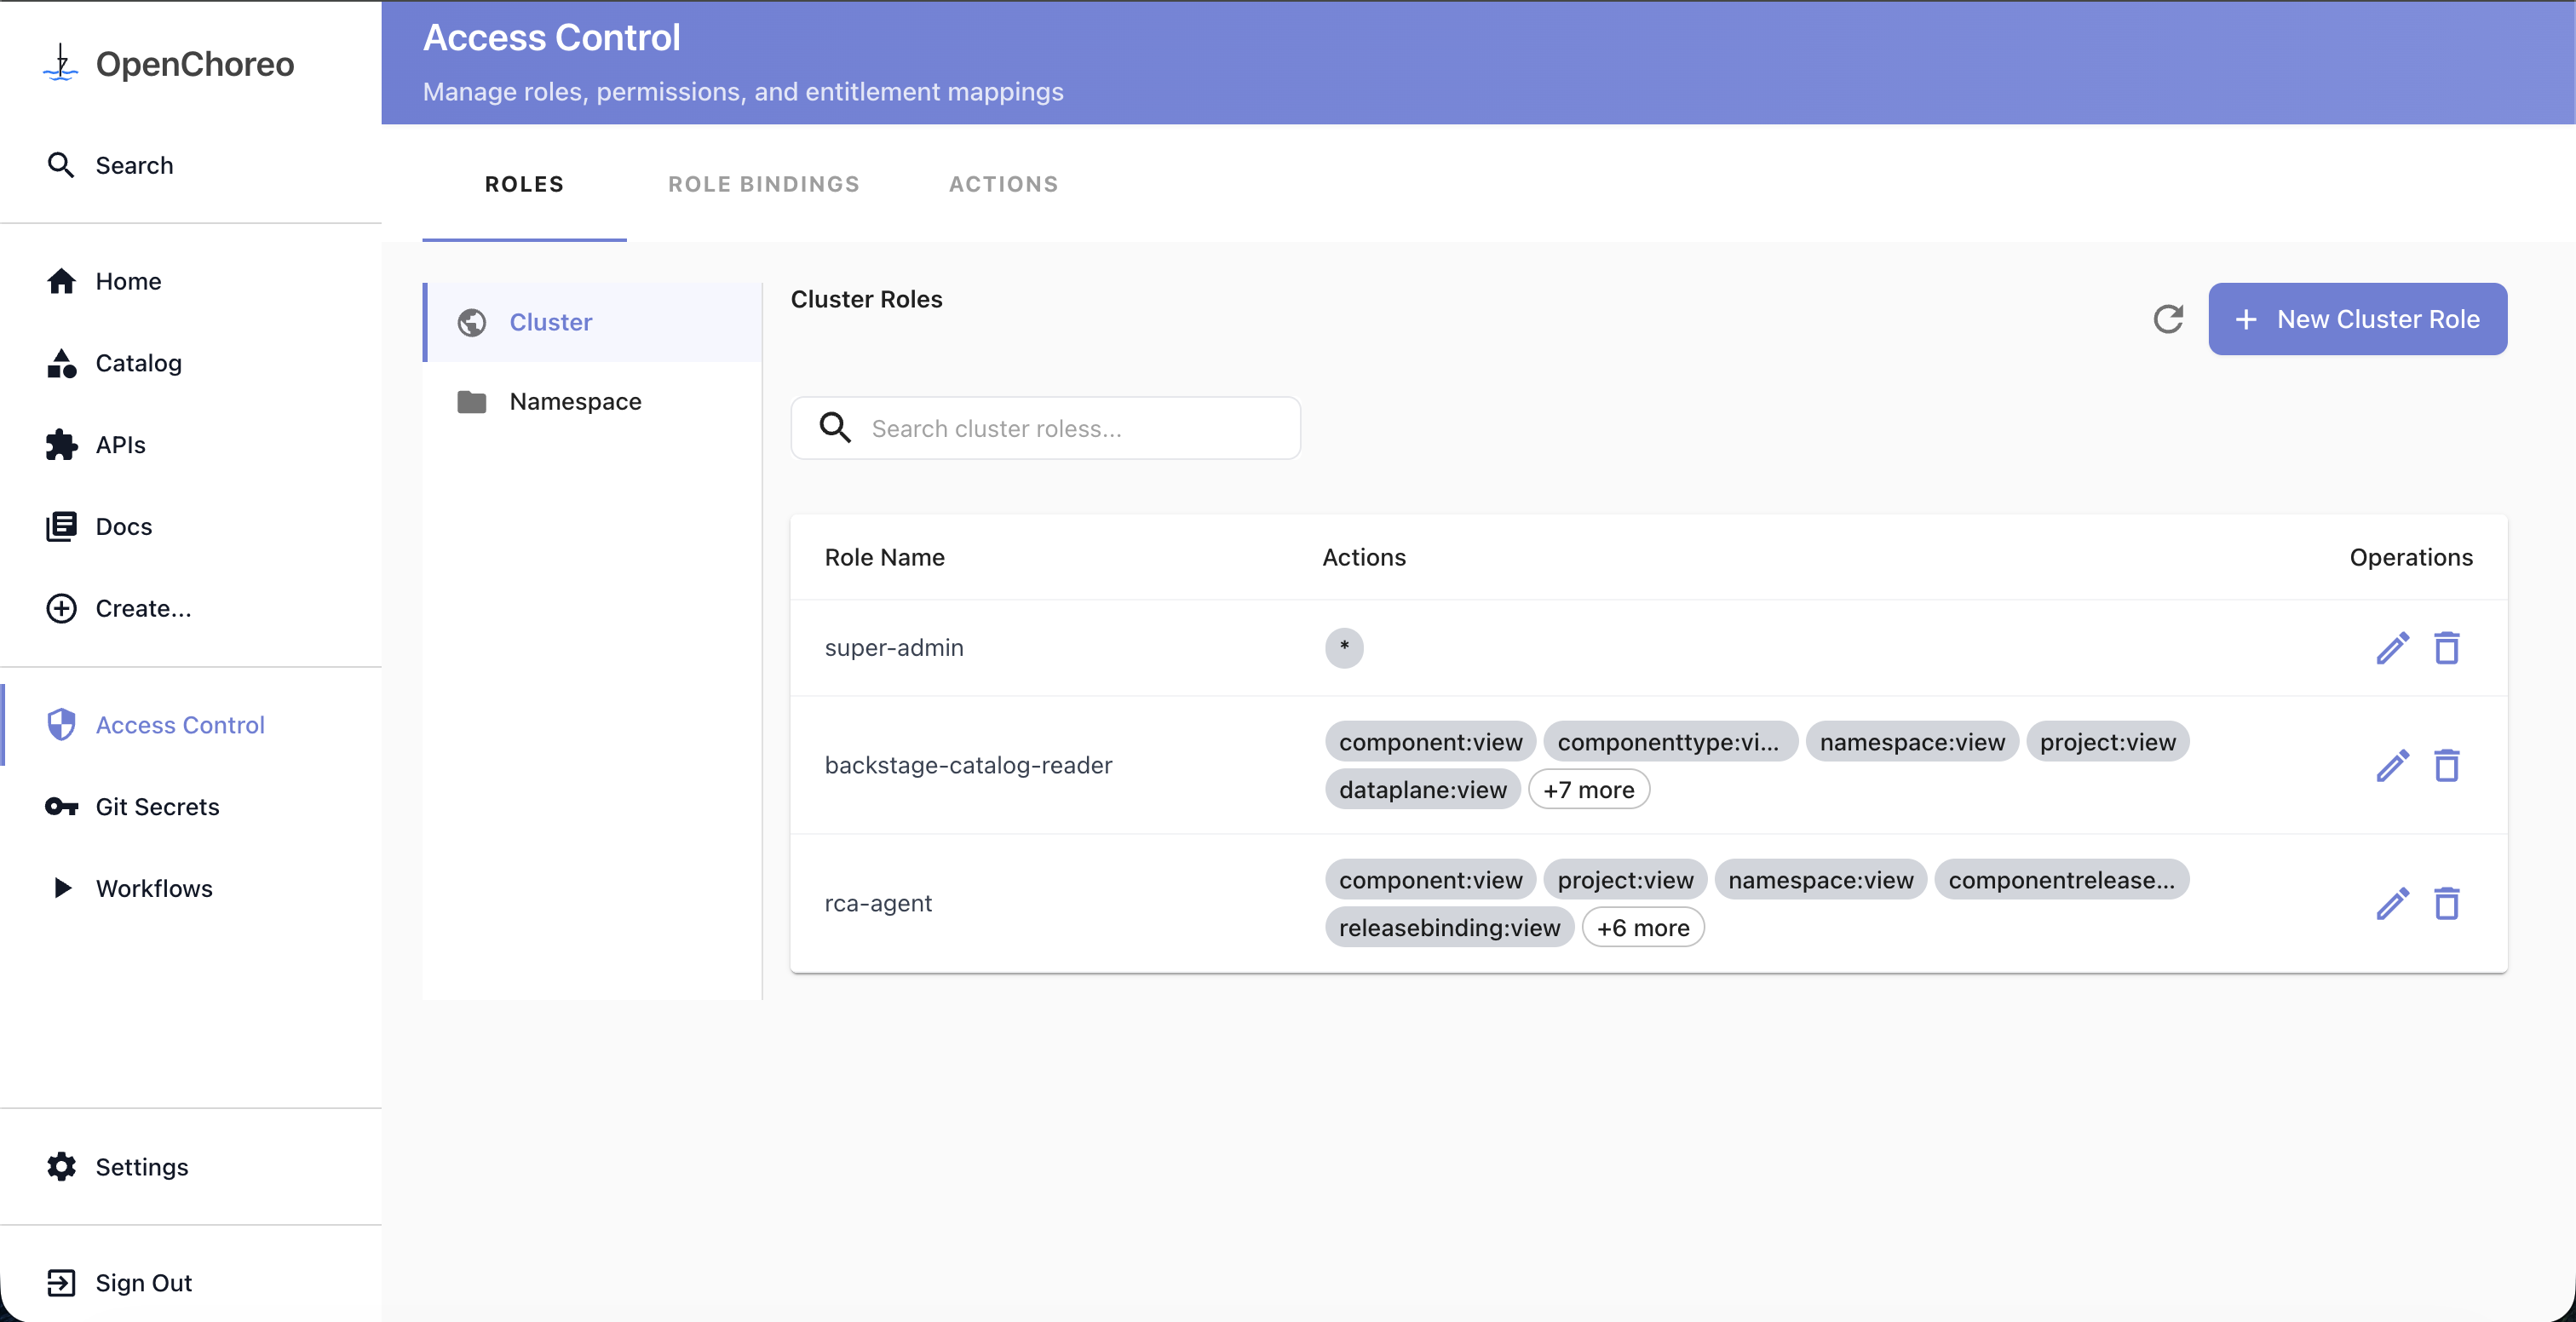The image size is (2576, 1322).
Task: Edit the backstage-catalog-reader role
Action: click(2392, 766)
